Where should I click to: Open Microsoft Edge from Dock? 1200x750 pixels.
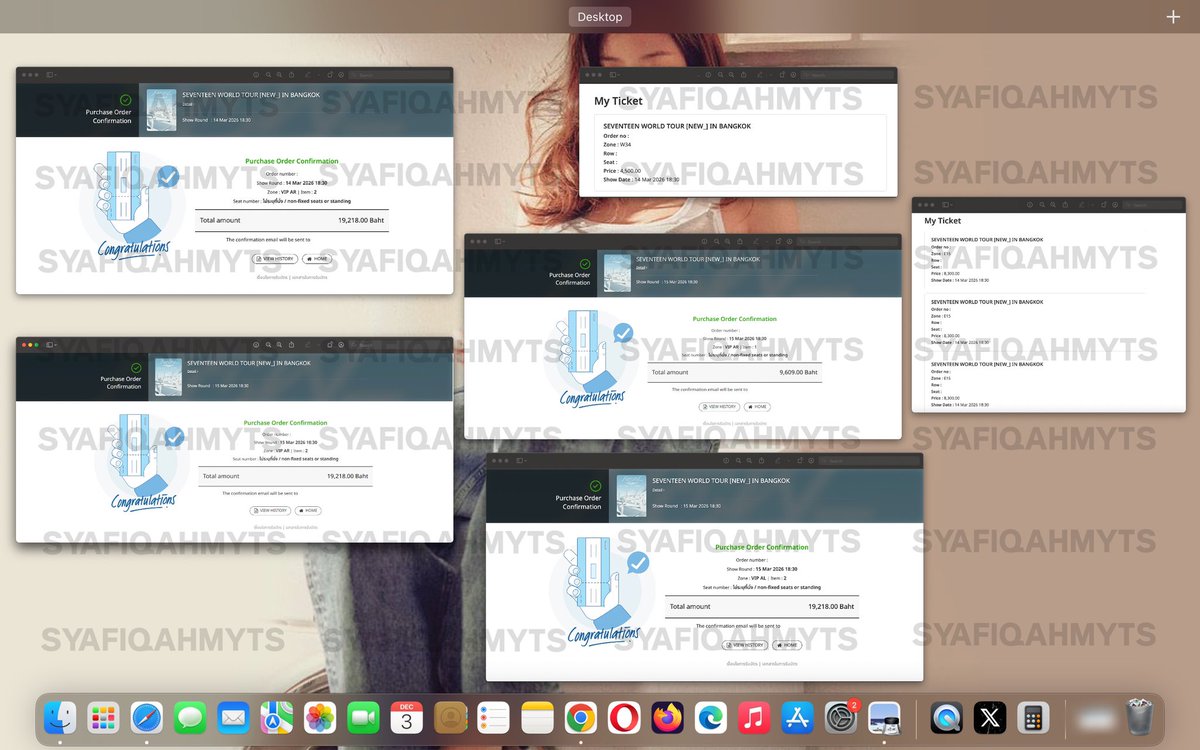click(712, 717)
